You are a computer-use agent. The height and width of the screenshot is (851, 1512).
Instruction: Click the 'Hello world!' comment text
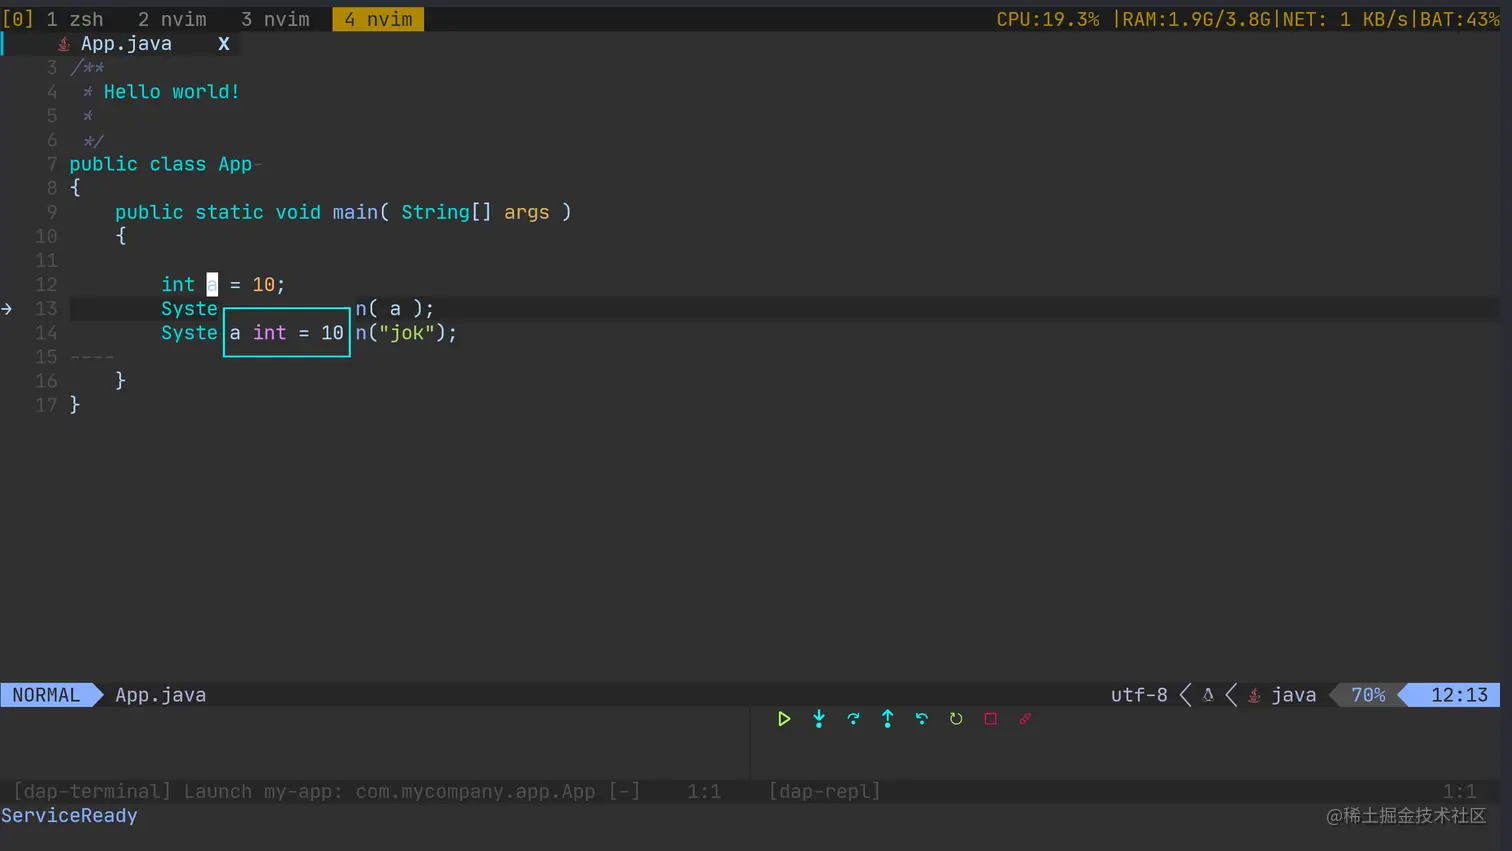172,92
